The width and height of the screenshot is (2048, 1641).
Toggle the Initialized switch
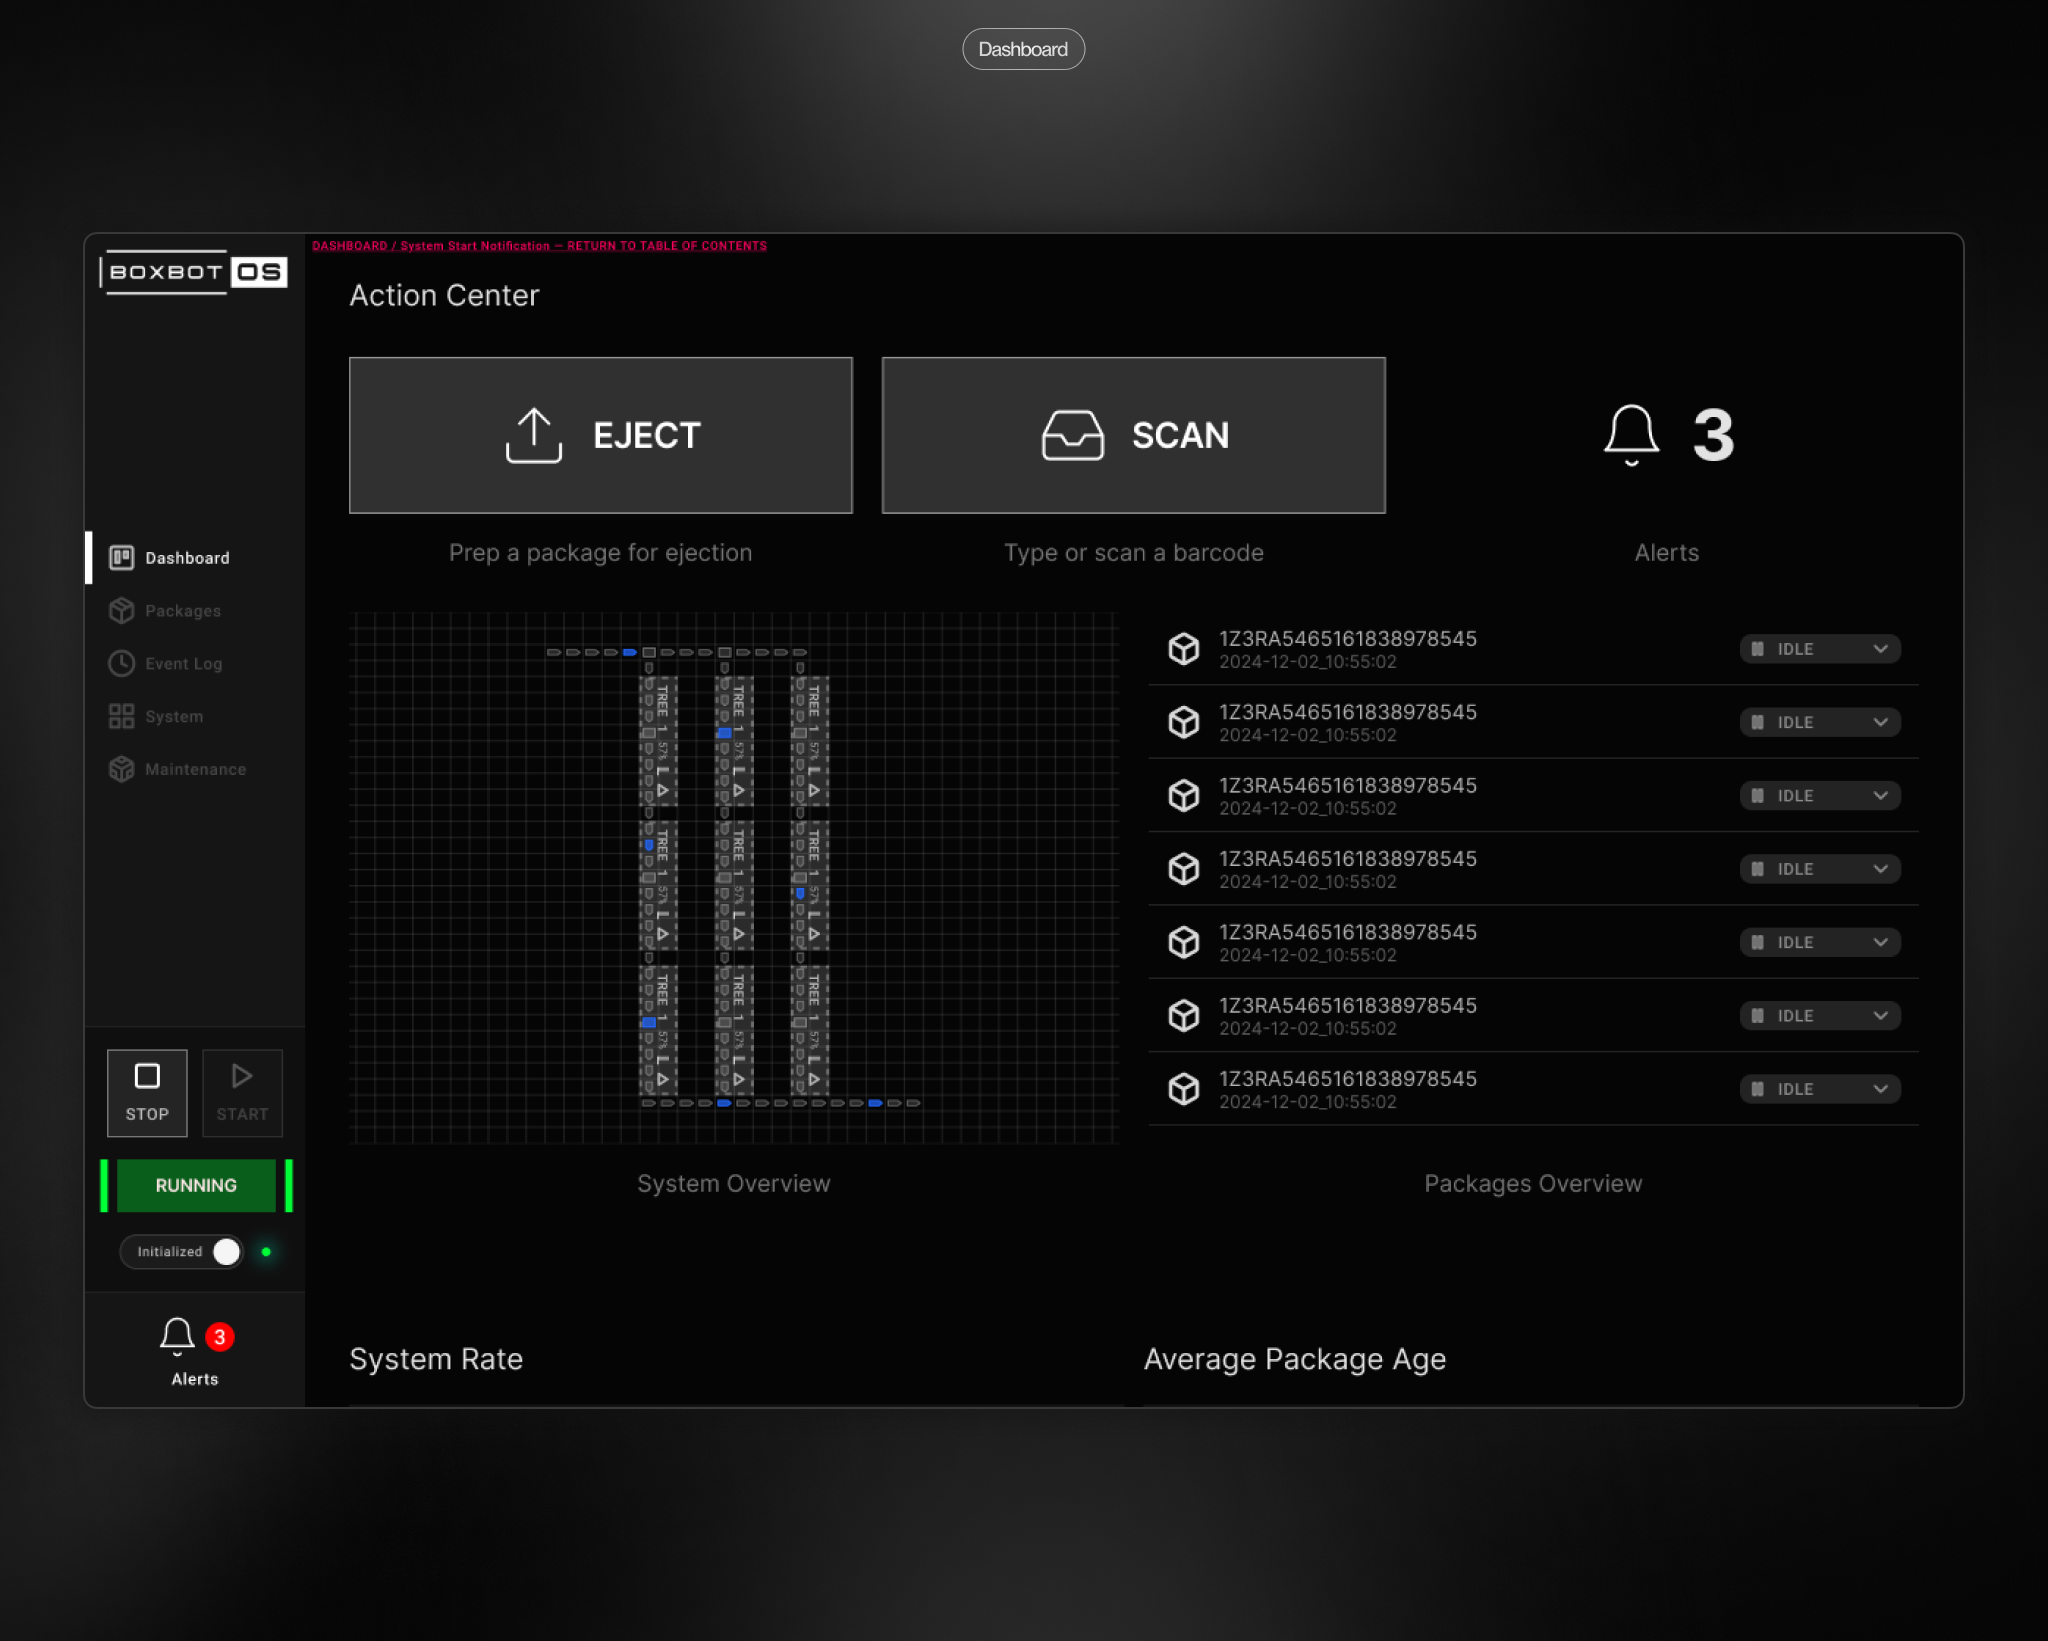click(226, 1251)
